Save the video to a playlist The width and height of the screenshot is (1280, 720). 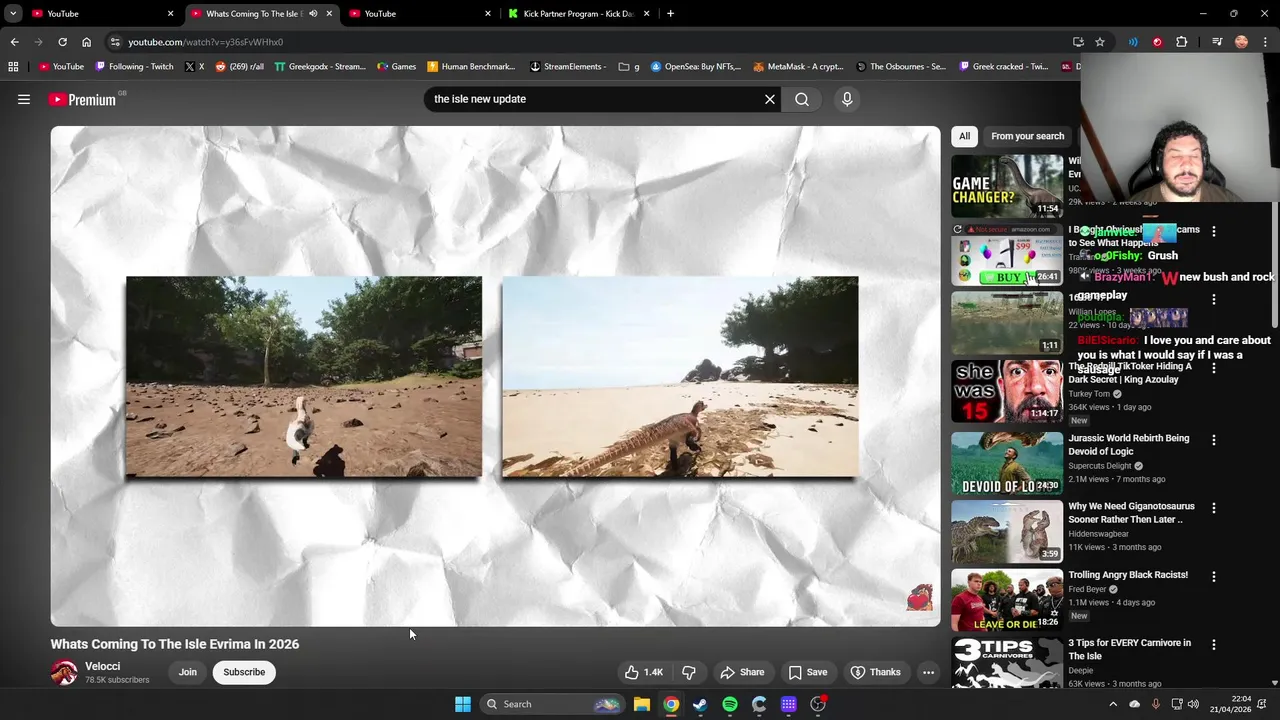(x=808, y=672)
